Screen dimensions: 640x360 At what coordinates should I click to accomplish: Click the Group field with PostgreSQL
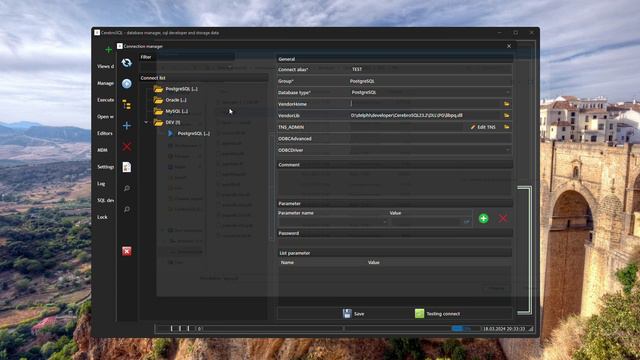click(431, 81)
